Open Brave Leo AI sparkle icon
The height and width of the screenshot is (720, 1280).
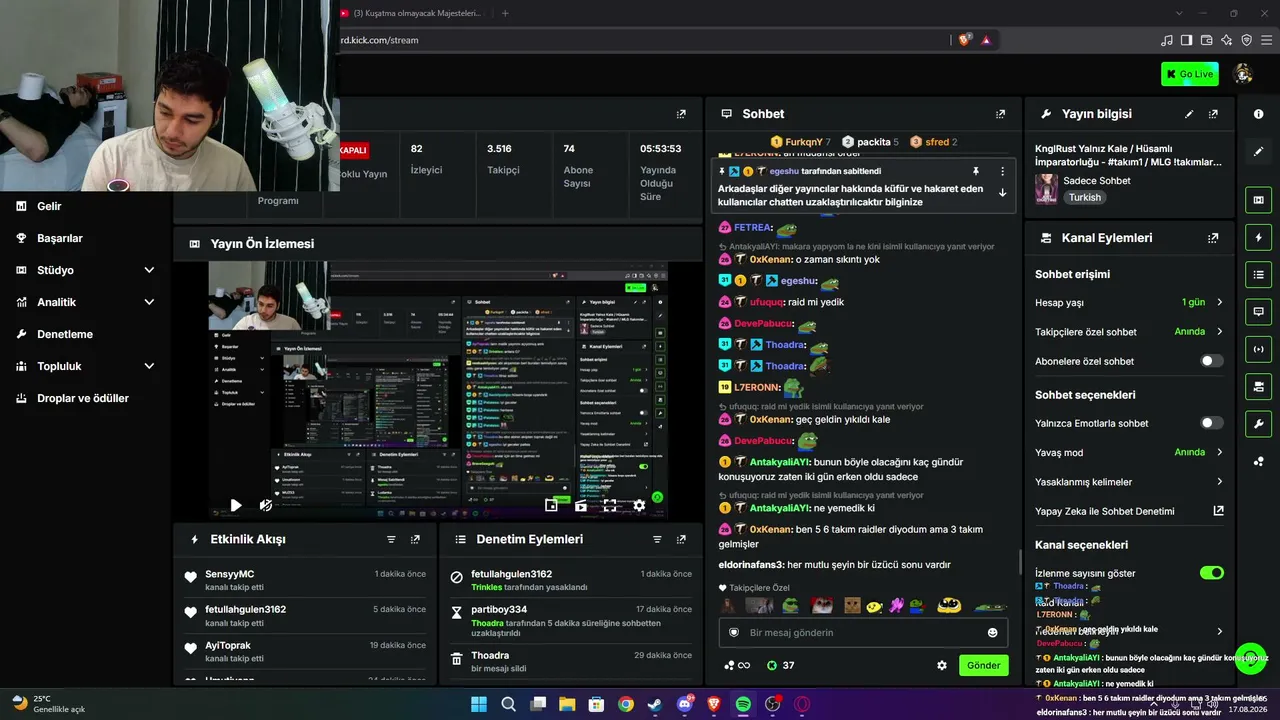1226,40
